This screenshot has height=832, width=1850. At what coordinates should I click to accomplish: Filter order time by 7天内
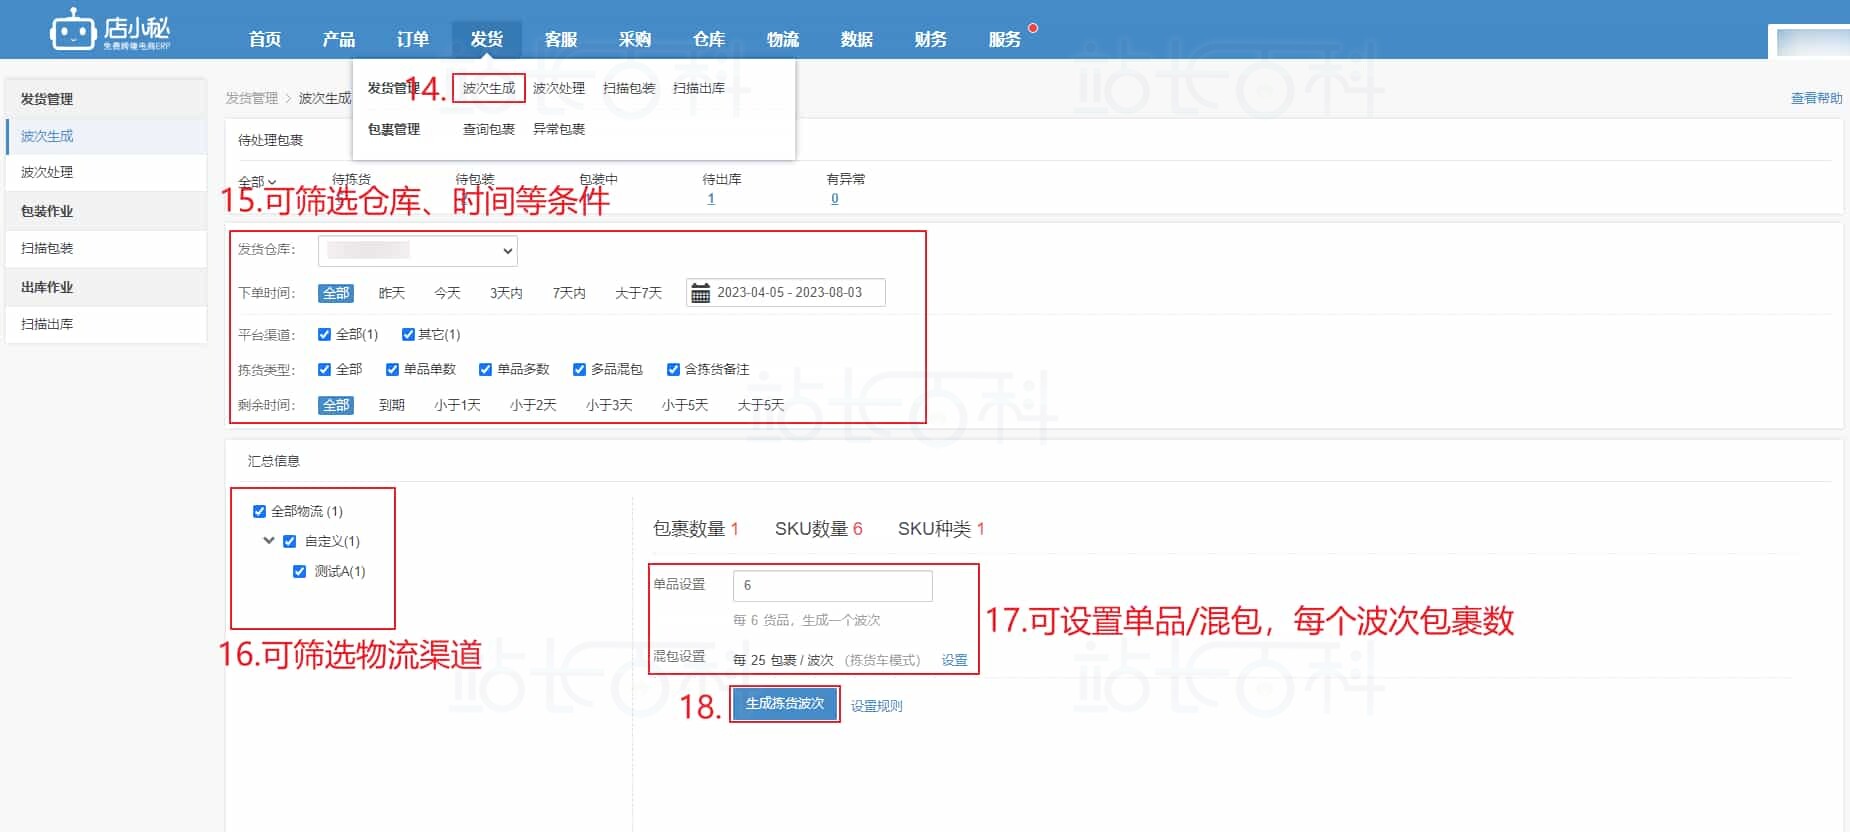[569, 293]
